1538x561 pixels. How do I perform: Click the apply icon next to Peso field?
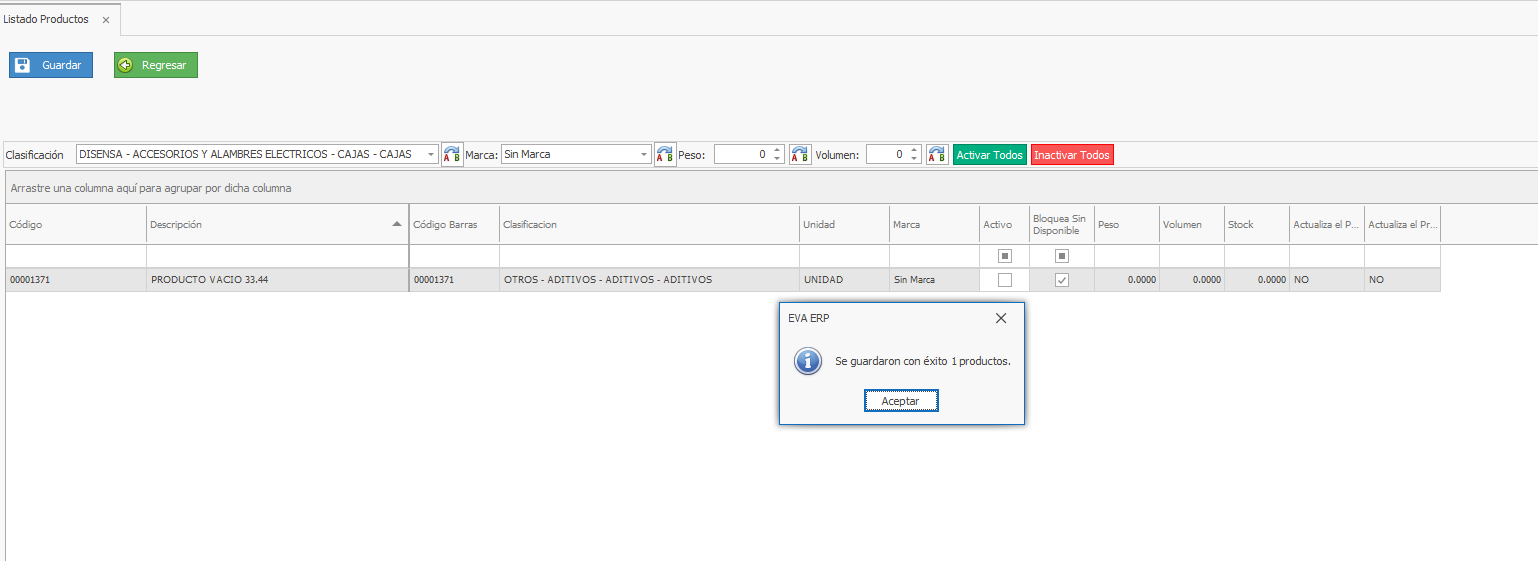tap(800, 155)
